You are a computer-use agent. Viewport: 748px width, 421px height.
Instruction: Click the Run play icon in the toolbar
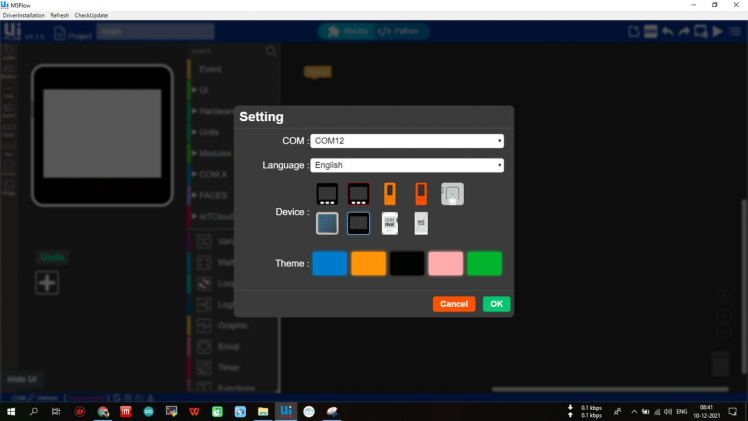coord(717,31)
